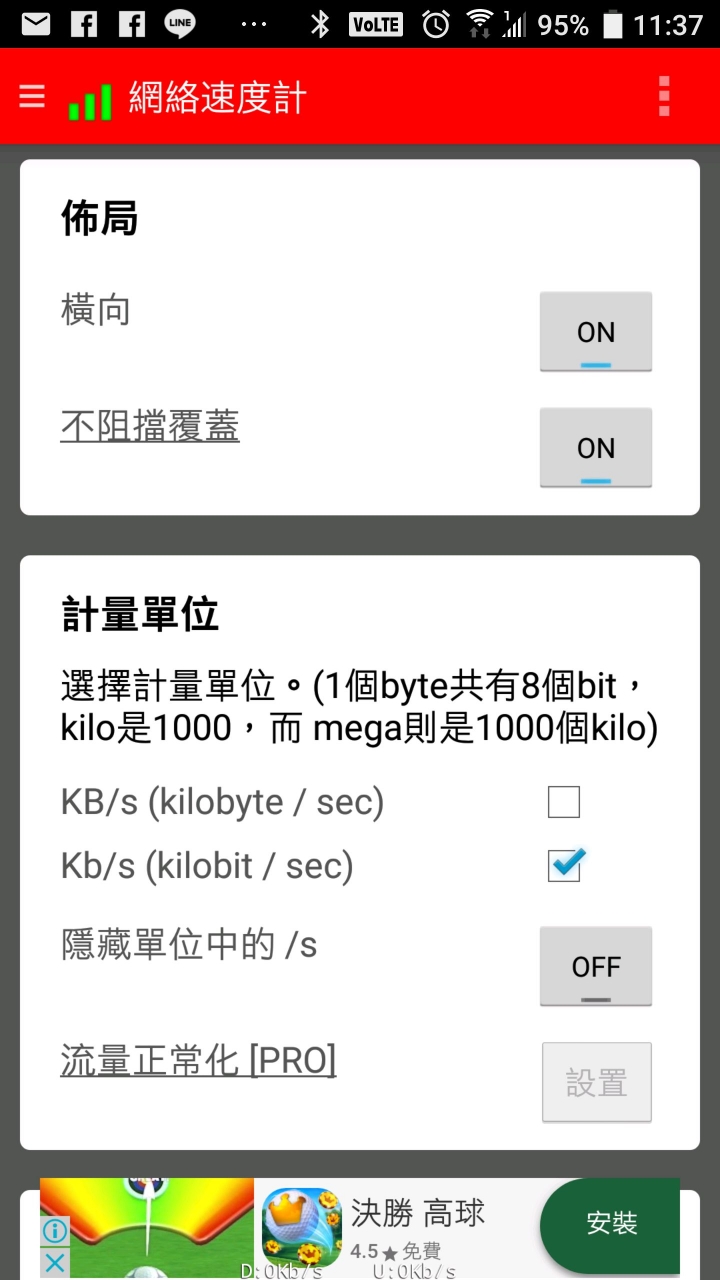This screenshot has height=1280, width=720.
Task: Open the 不阻擋覆蓋 underlined link
Action: tap(150, 427)
